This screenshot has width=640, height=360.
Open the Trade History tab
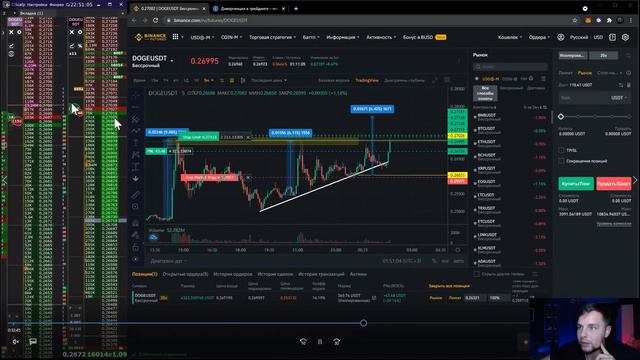click(275, 274)
